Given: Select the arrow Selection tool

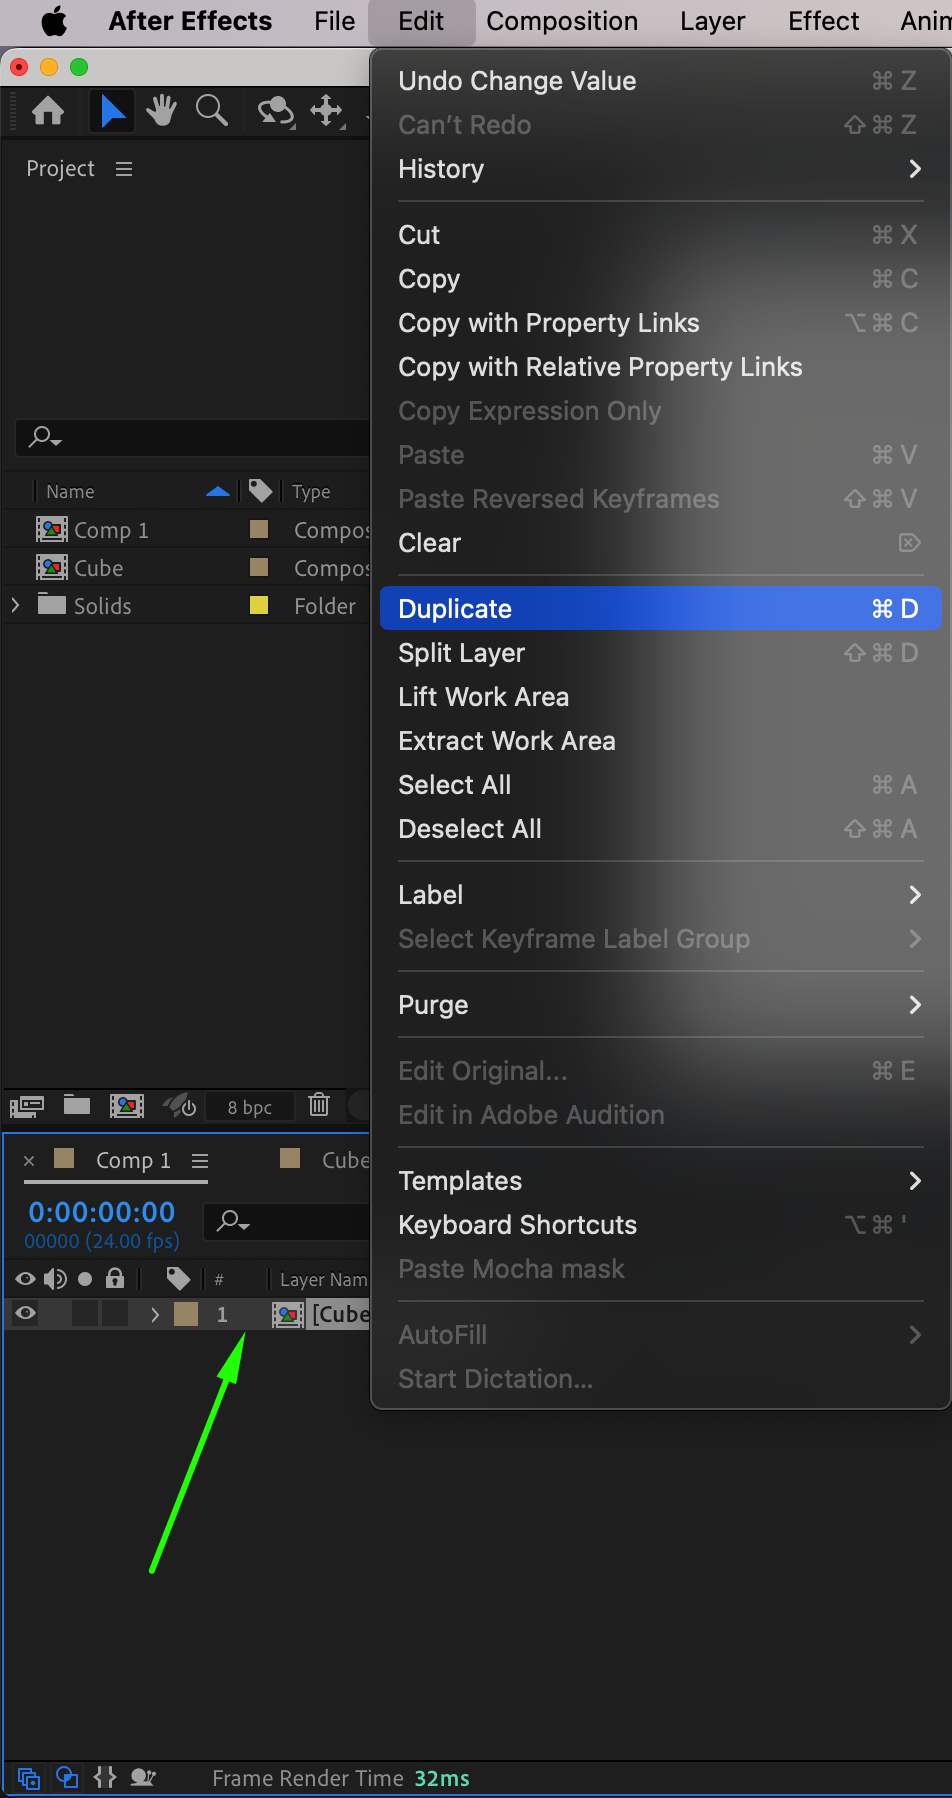Looking at the screenshot, I should 112,110.
